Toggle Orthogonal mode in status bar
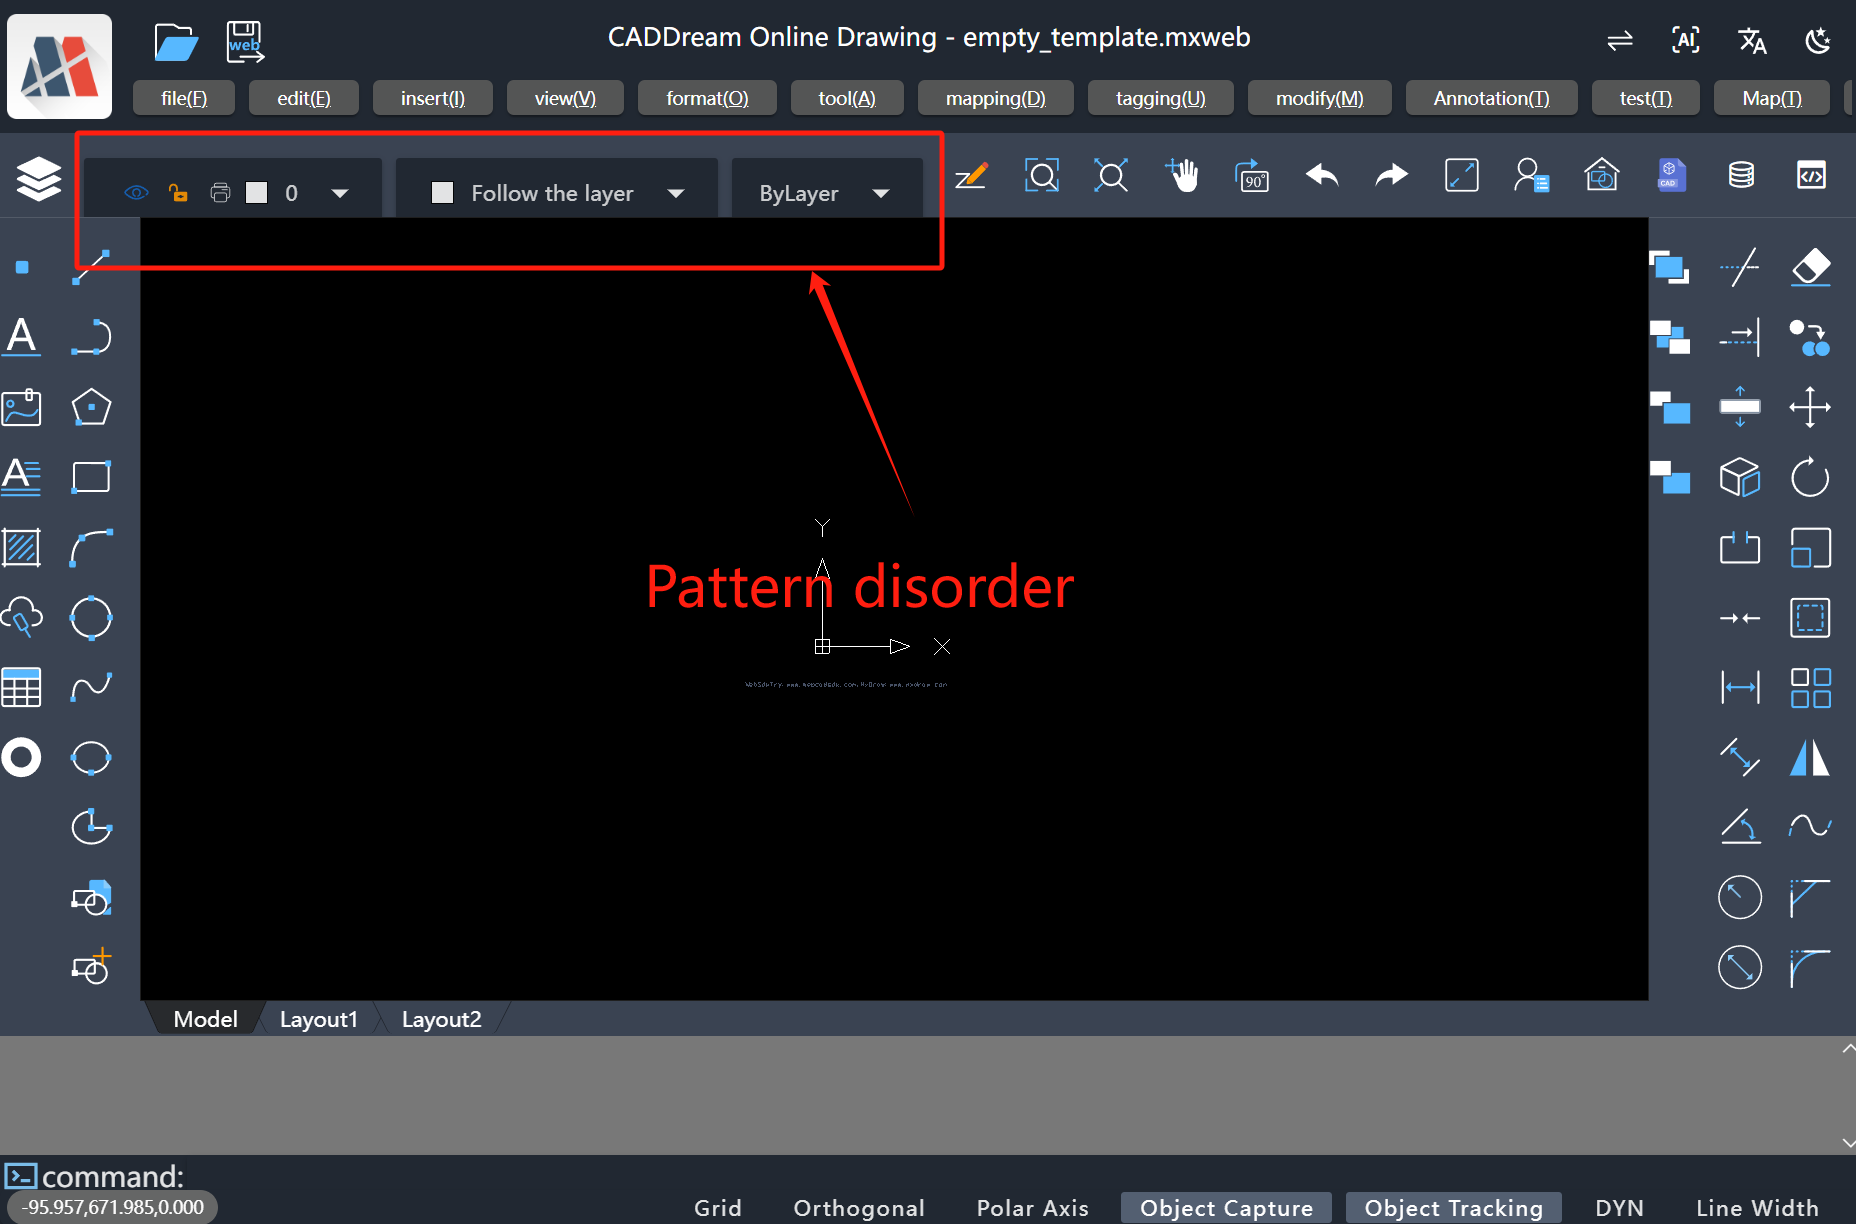 tap(858, 1208)
